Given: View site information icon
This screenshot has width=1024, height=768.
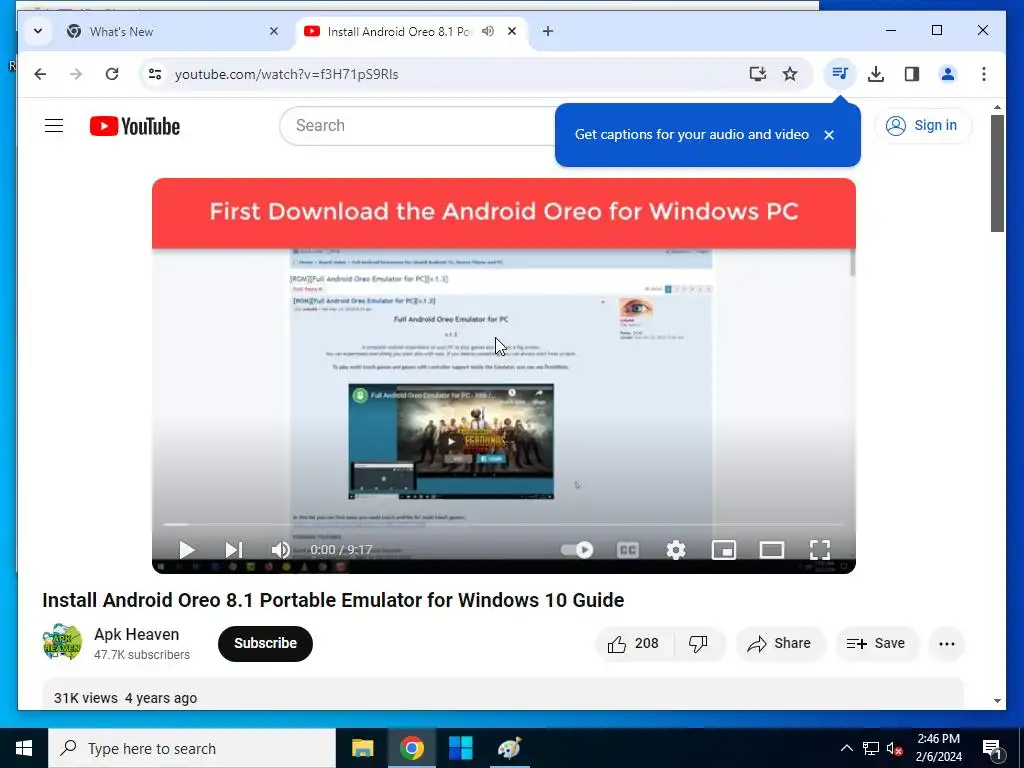Looking at the screenshot, I should coord(155,74).
